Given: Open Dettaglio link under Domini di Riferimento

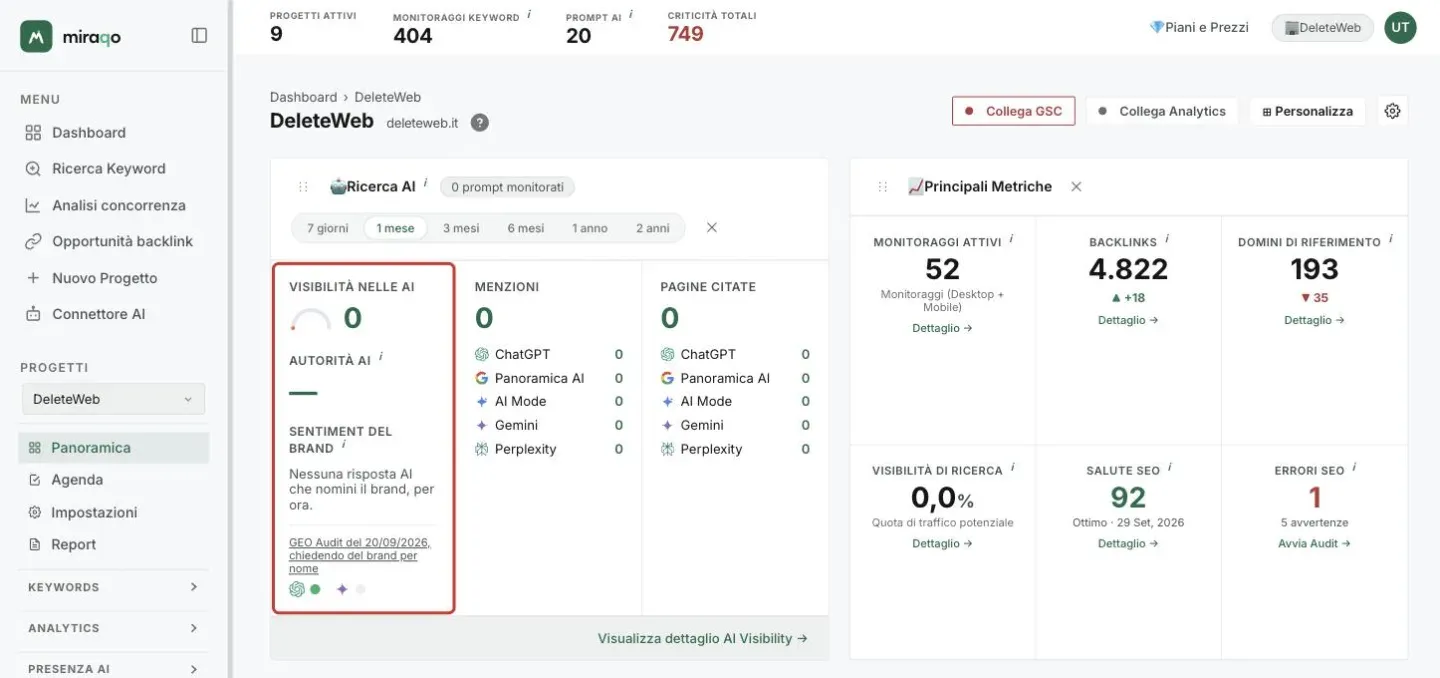Looking at the screenshot, I should (x=1314, y=320).
